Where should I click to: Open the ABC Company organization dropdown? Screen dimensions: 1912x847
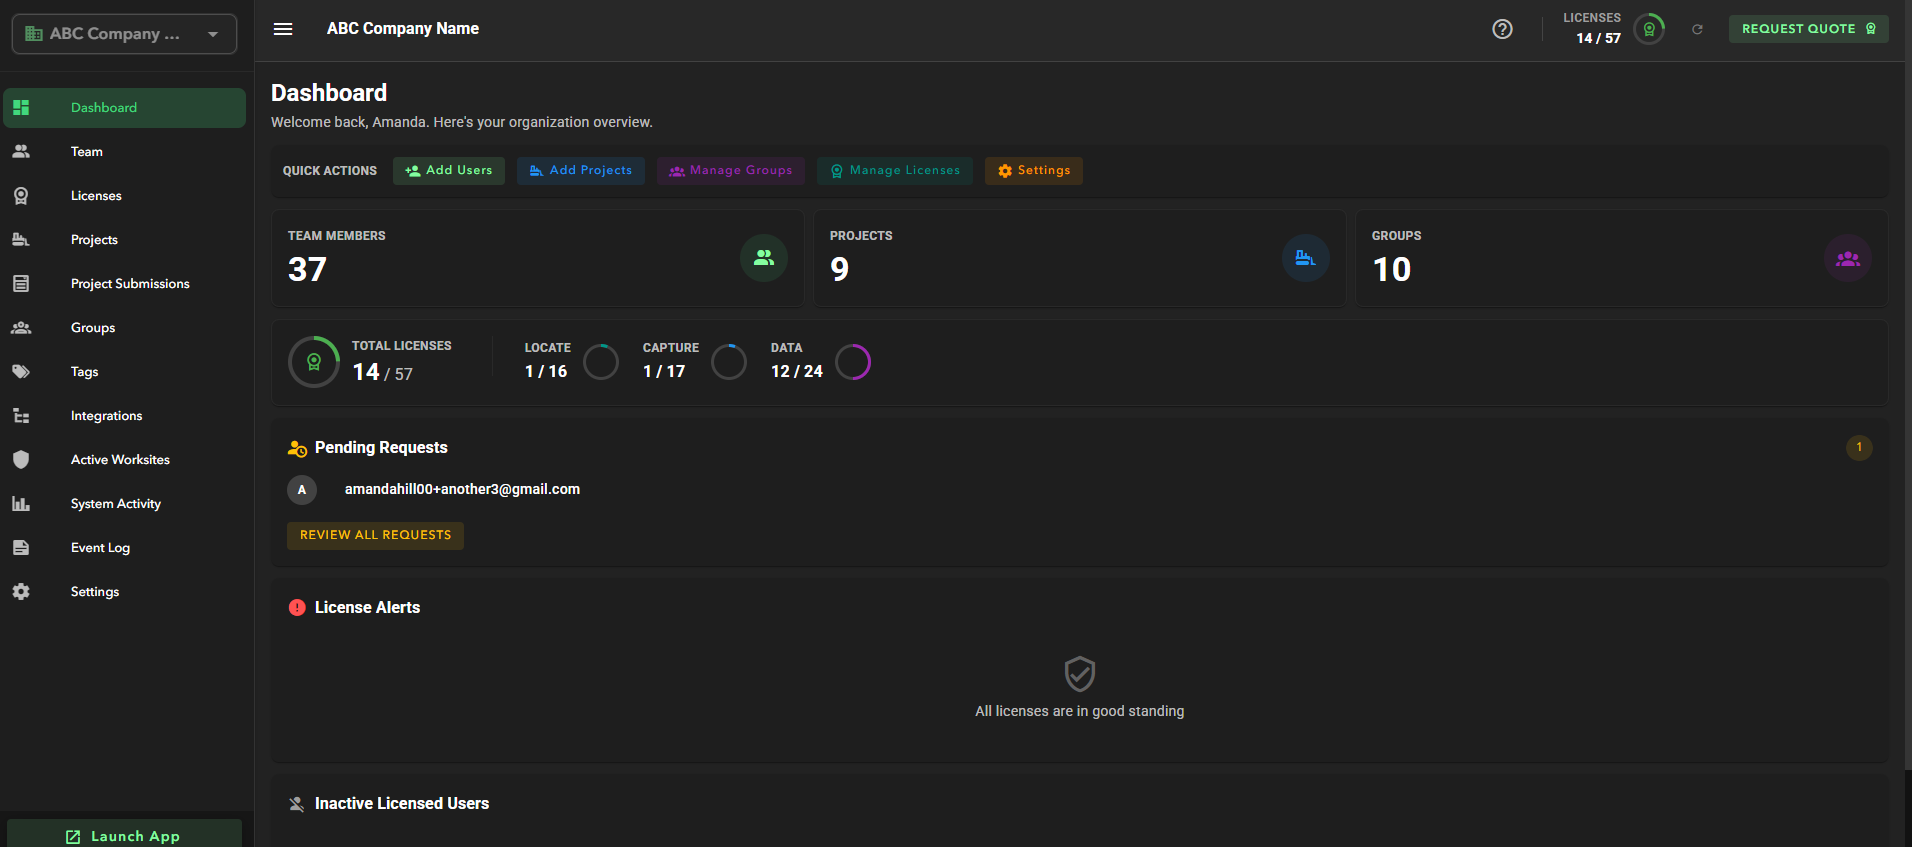tap(124, 34)
